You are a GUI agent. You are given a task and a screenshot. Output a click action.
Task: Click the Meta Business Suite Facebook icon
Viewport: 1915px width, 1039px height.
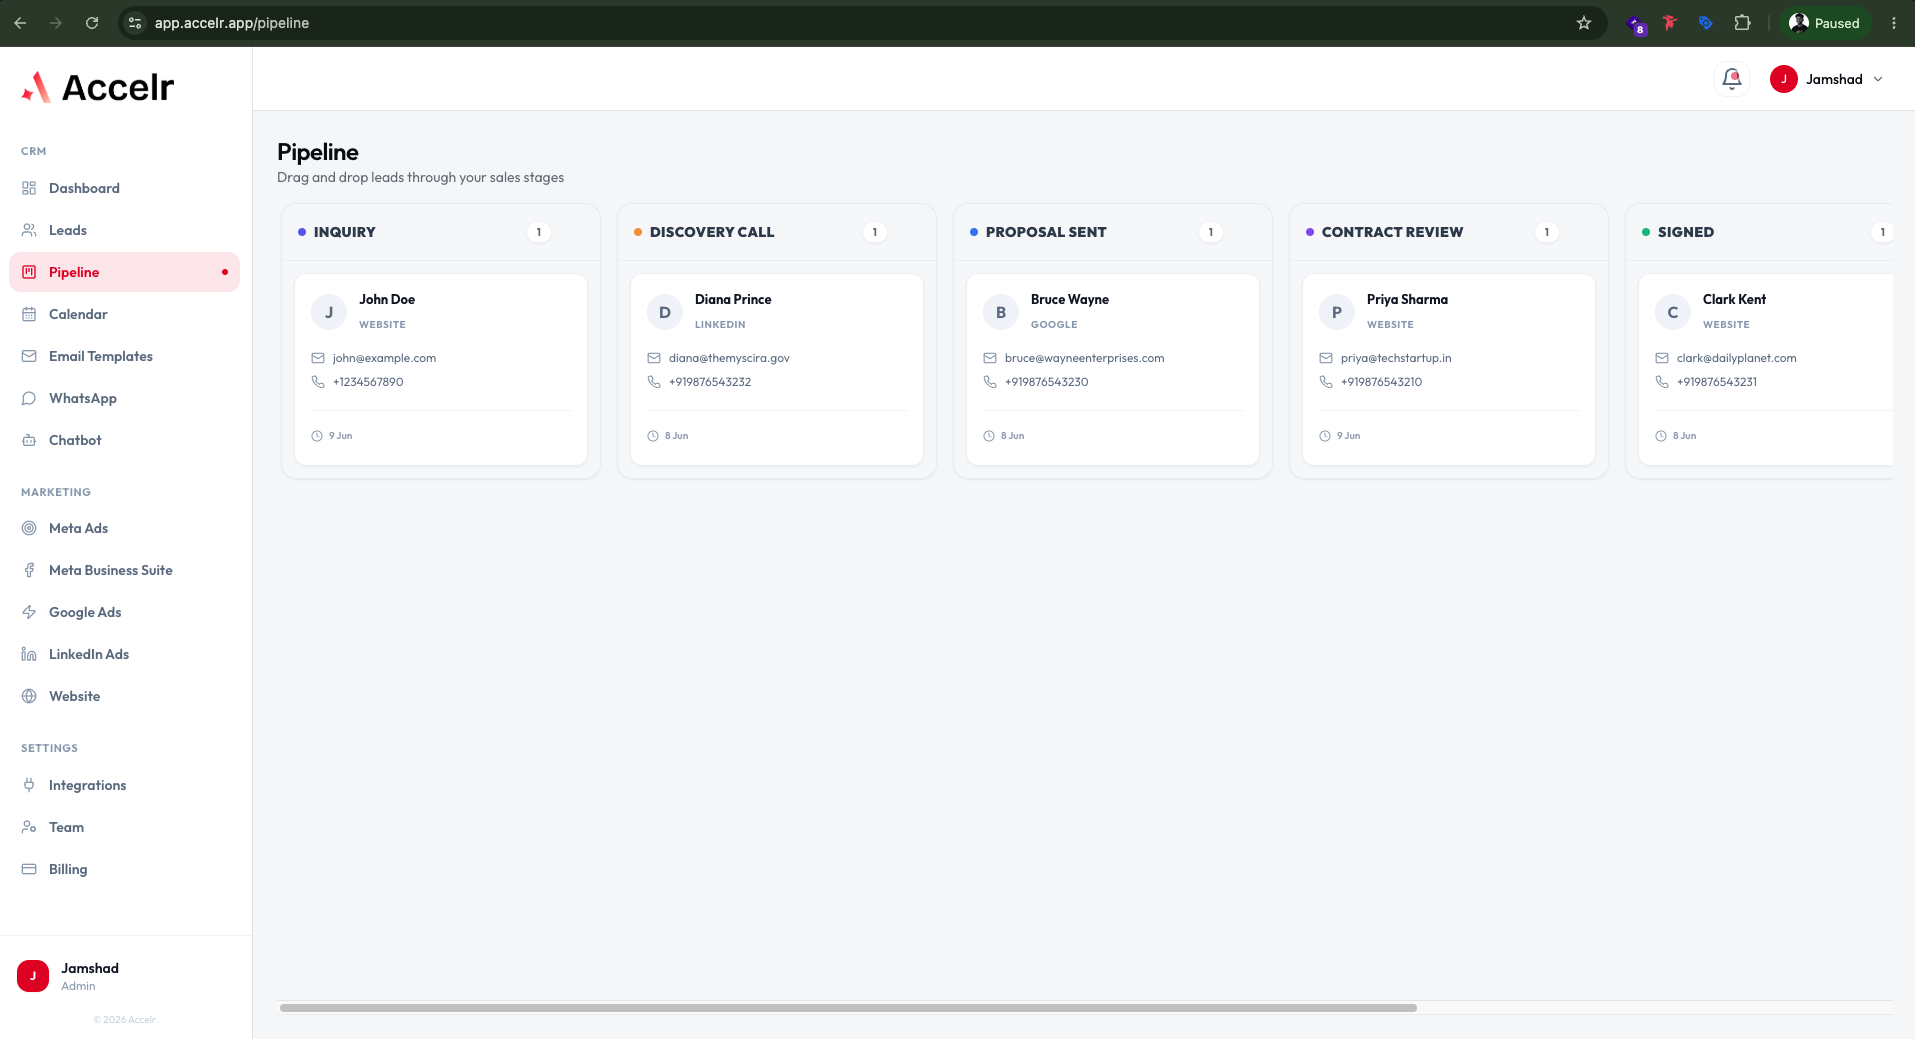coord(29,570)
